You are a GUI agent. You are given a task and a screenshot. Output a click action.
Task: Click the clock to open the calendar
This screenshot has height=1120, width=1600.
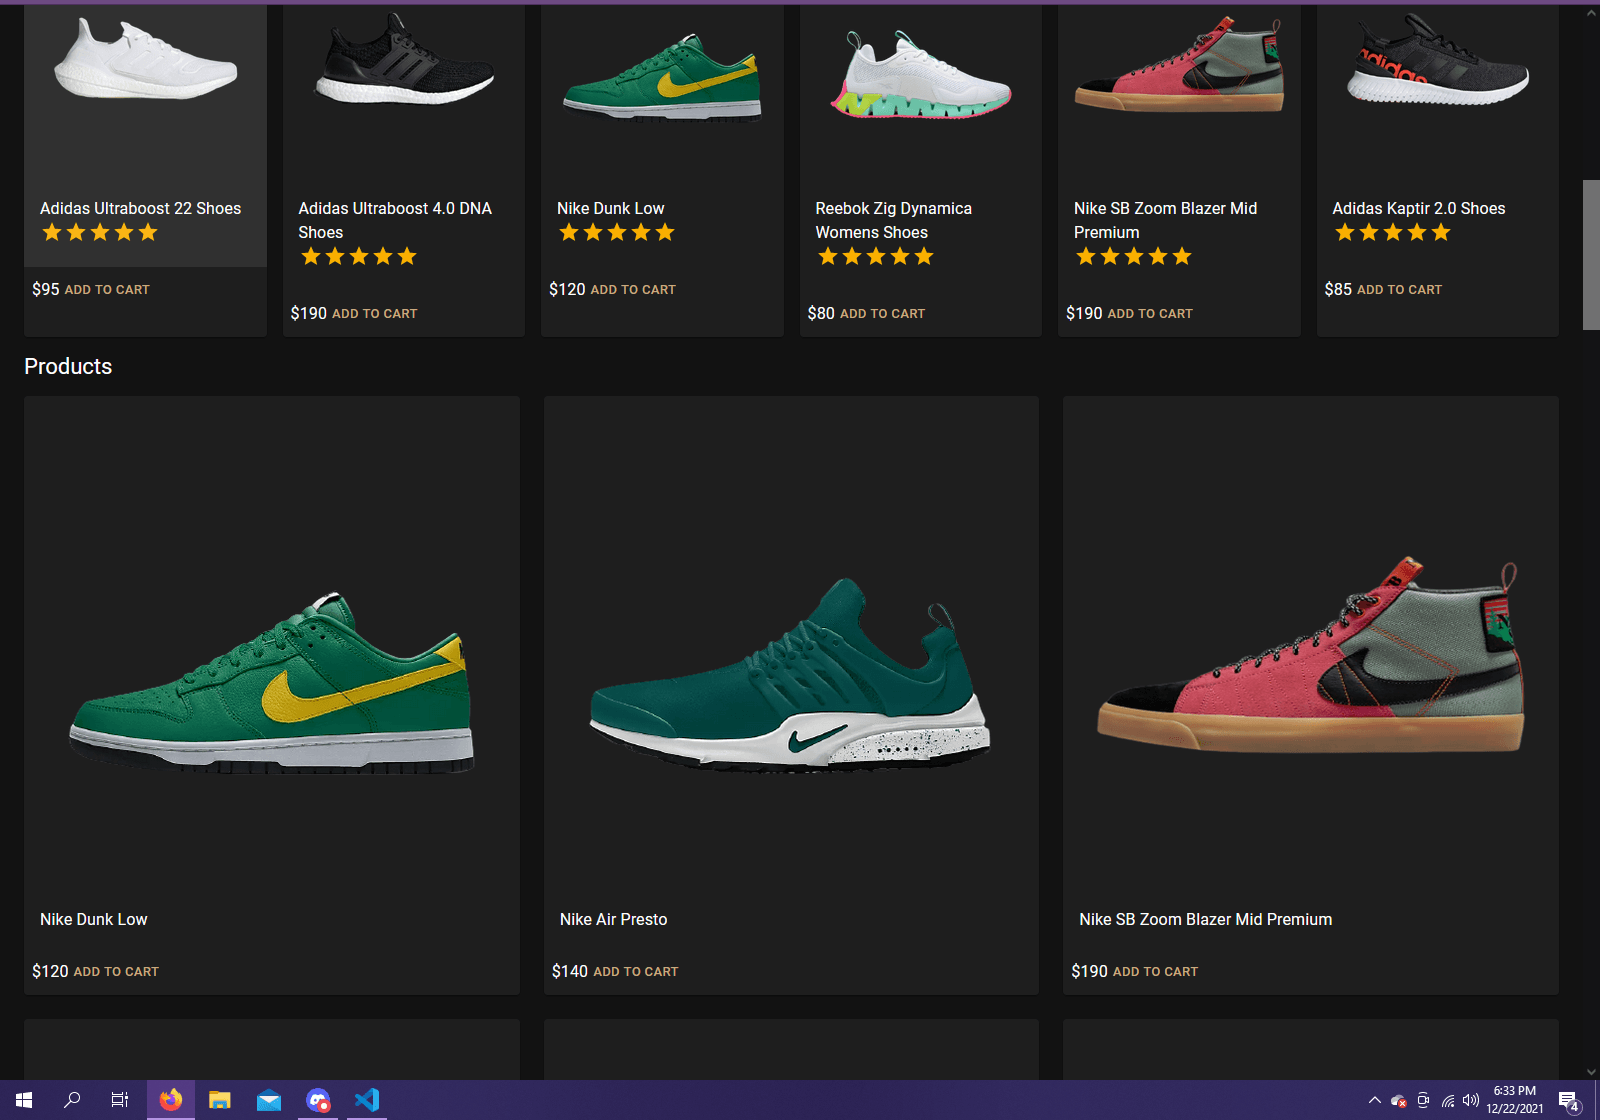pyautogui.click(x=1512, y=1100)
